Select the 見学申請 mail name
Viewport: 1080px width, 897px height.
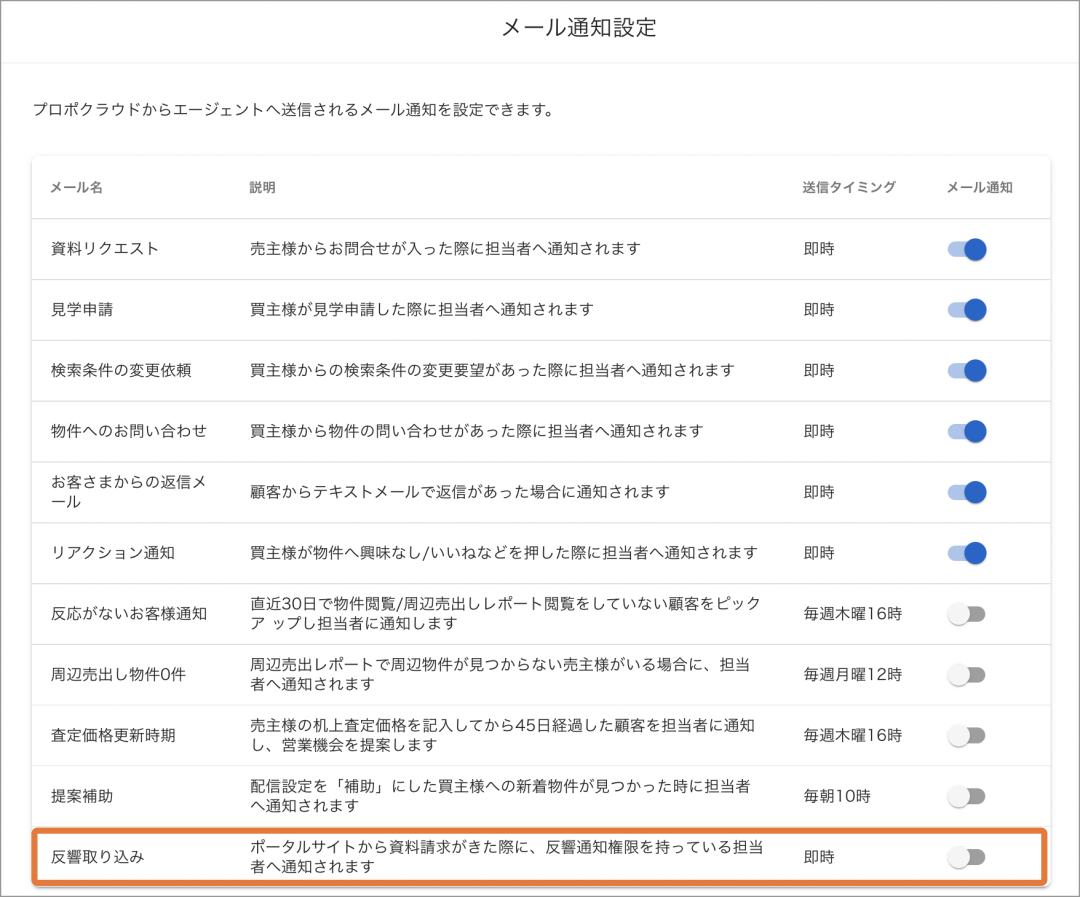pos(82,309)
